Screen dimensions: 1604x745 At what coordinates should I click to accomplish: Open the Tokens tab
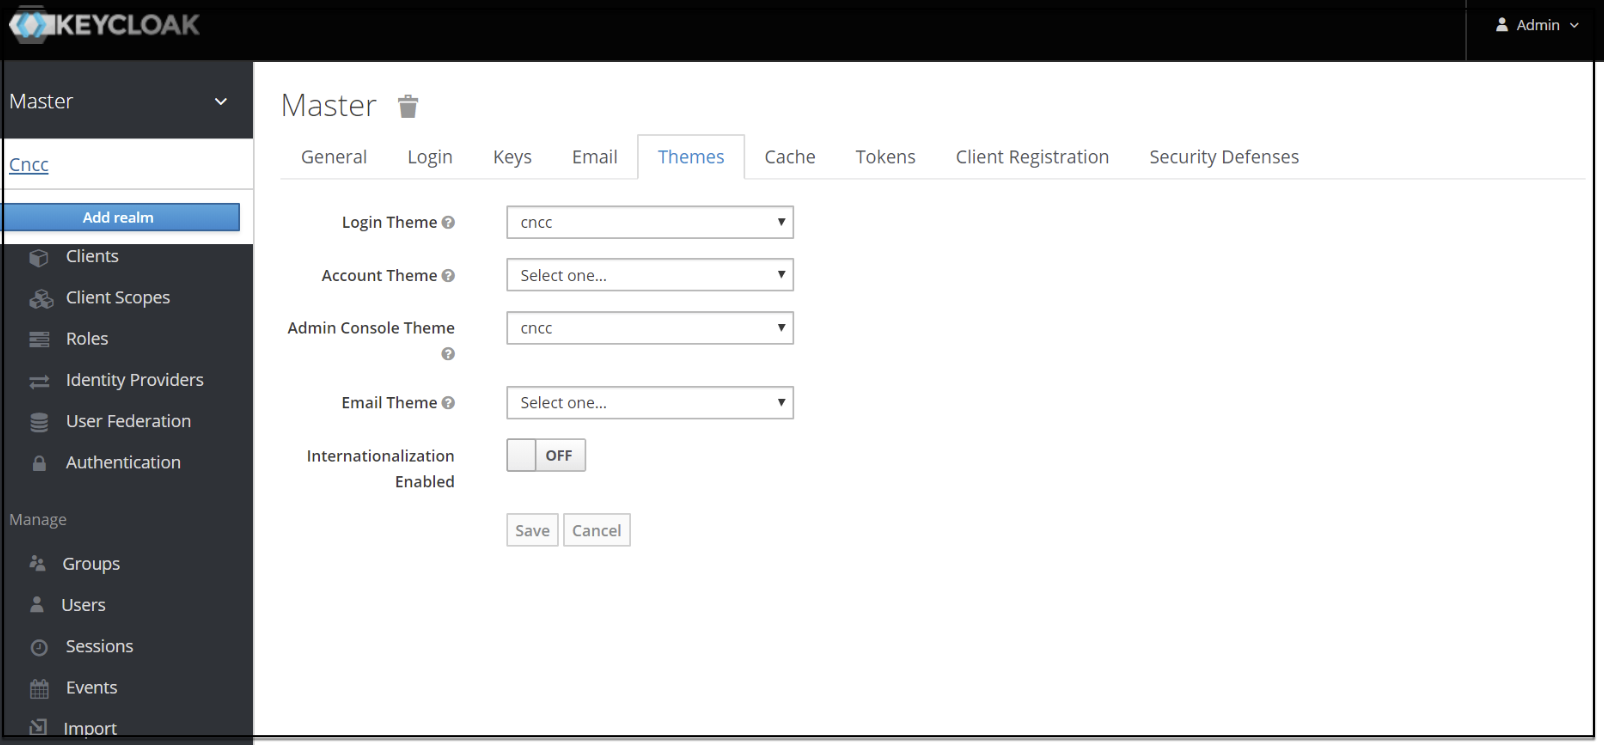point(886,157)
